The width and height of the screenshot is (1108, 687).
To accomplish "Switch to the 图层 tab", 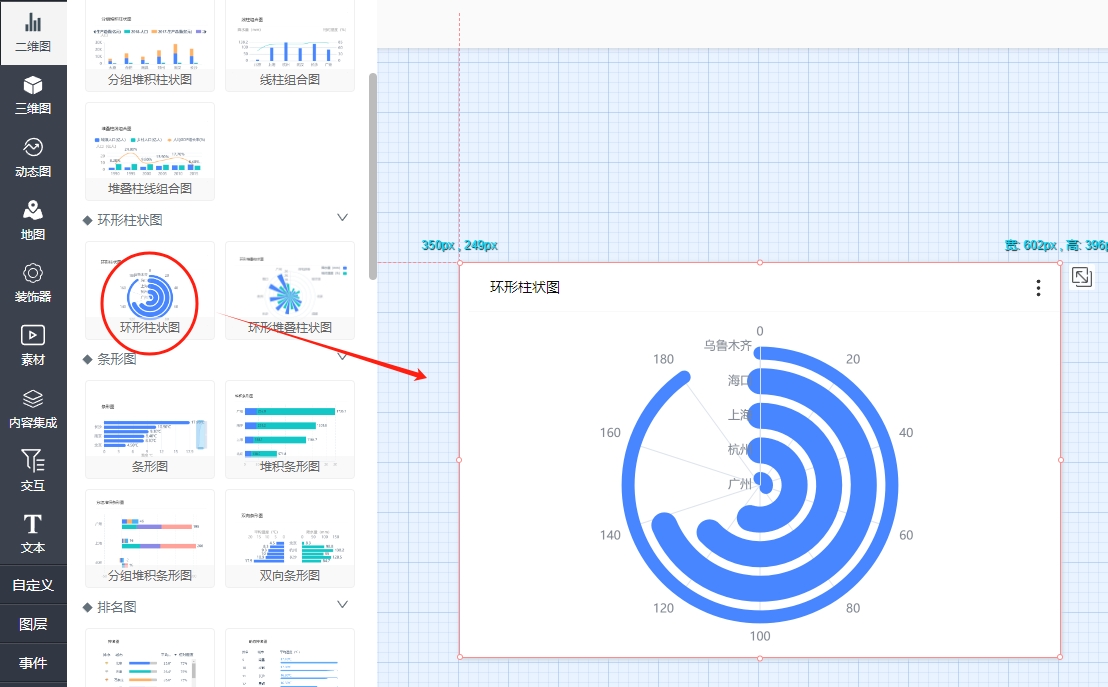I will (x=33, y=624).
